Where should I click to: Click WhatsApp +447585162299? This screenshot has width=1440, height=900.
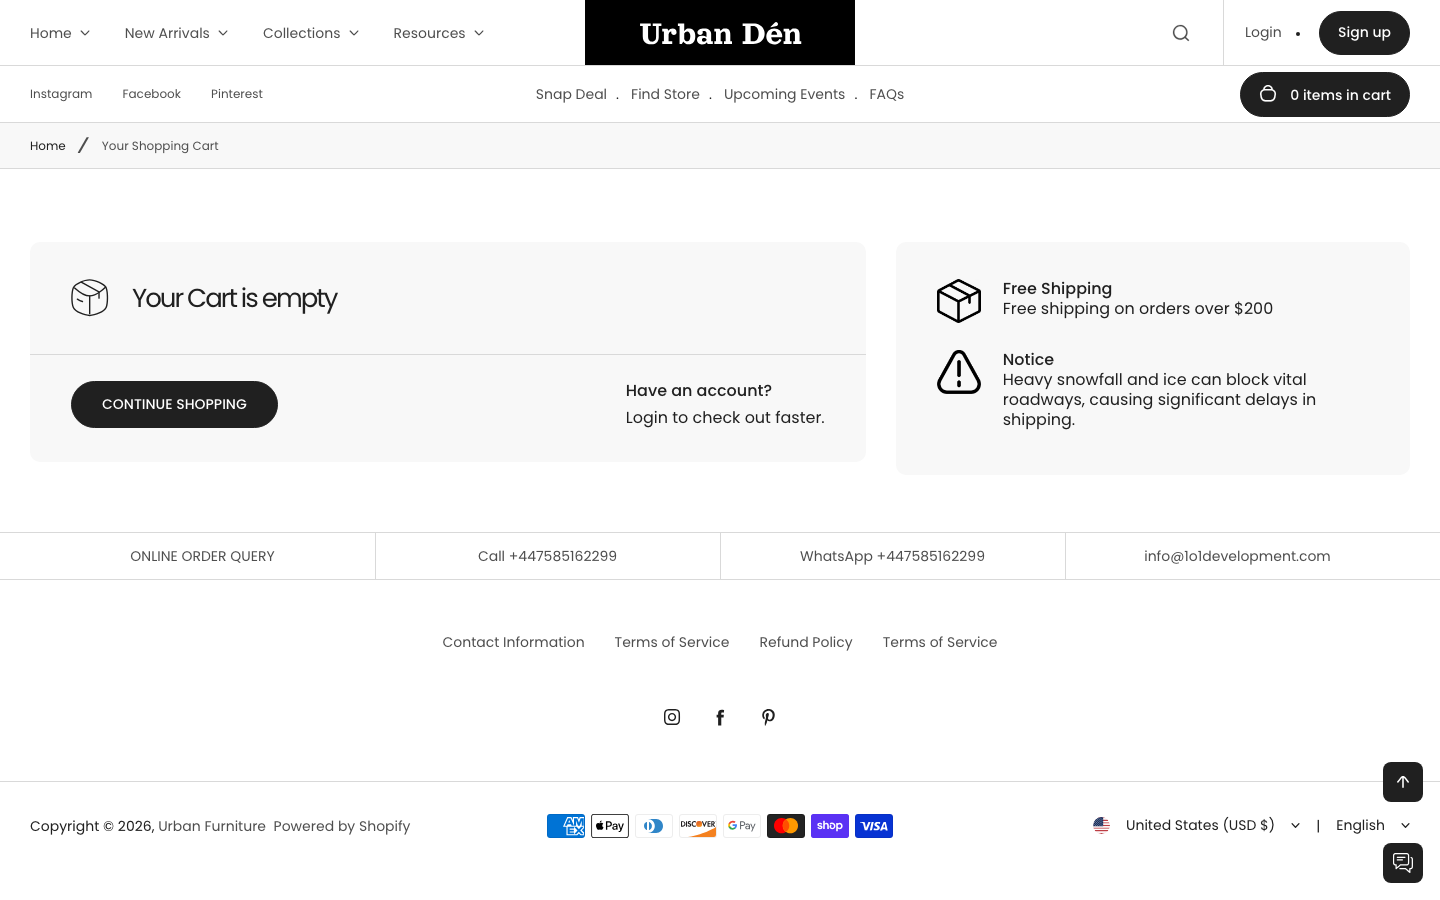coord(892,556)
